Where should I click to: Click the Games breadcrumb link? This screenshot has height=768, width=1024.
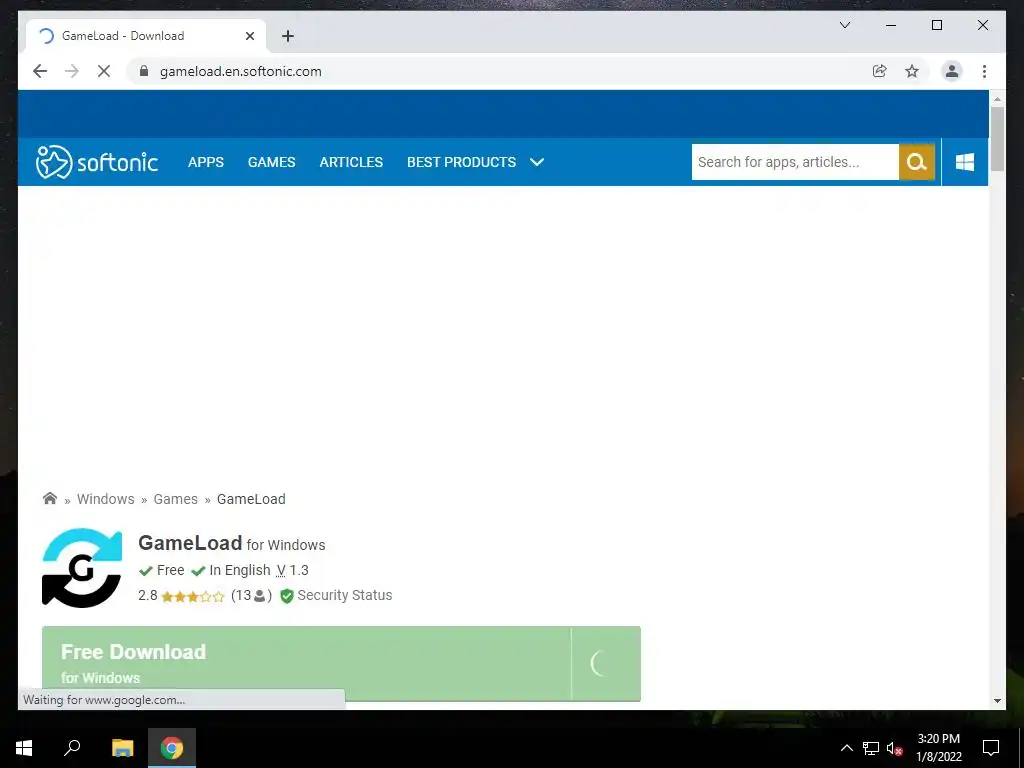(x=176, y=499)
